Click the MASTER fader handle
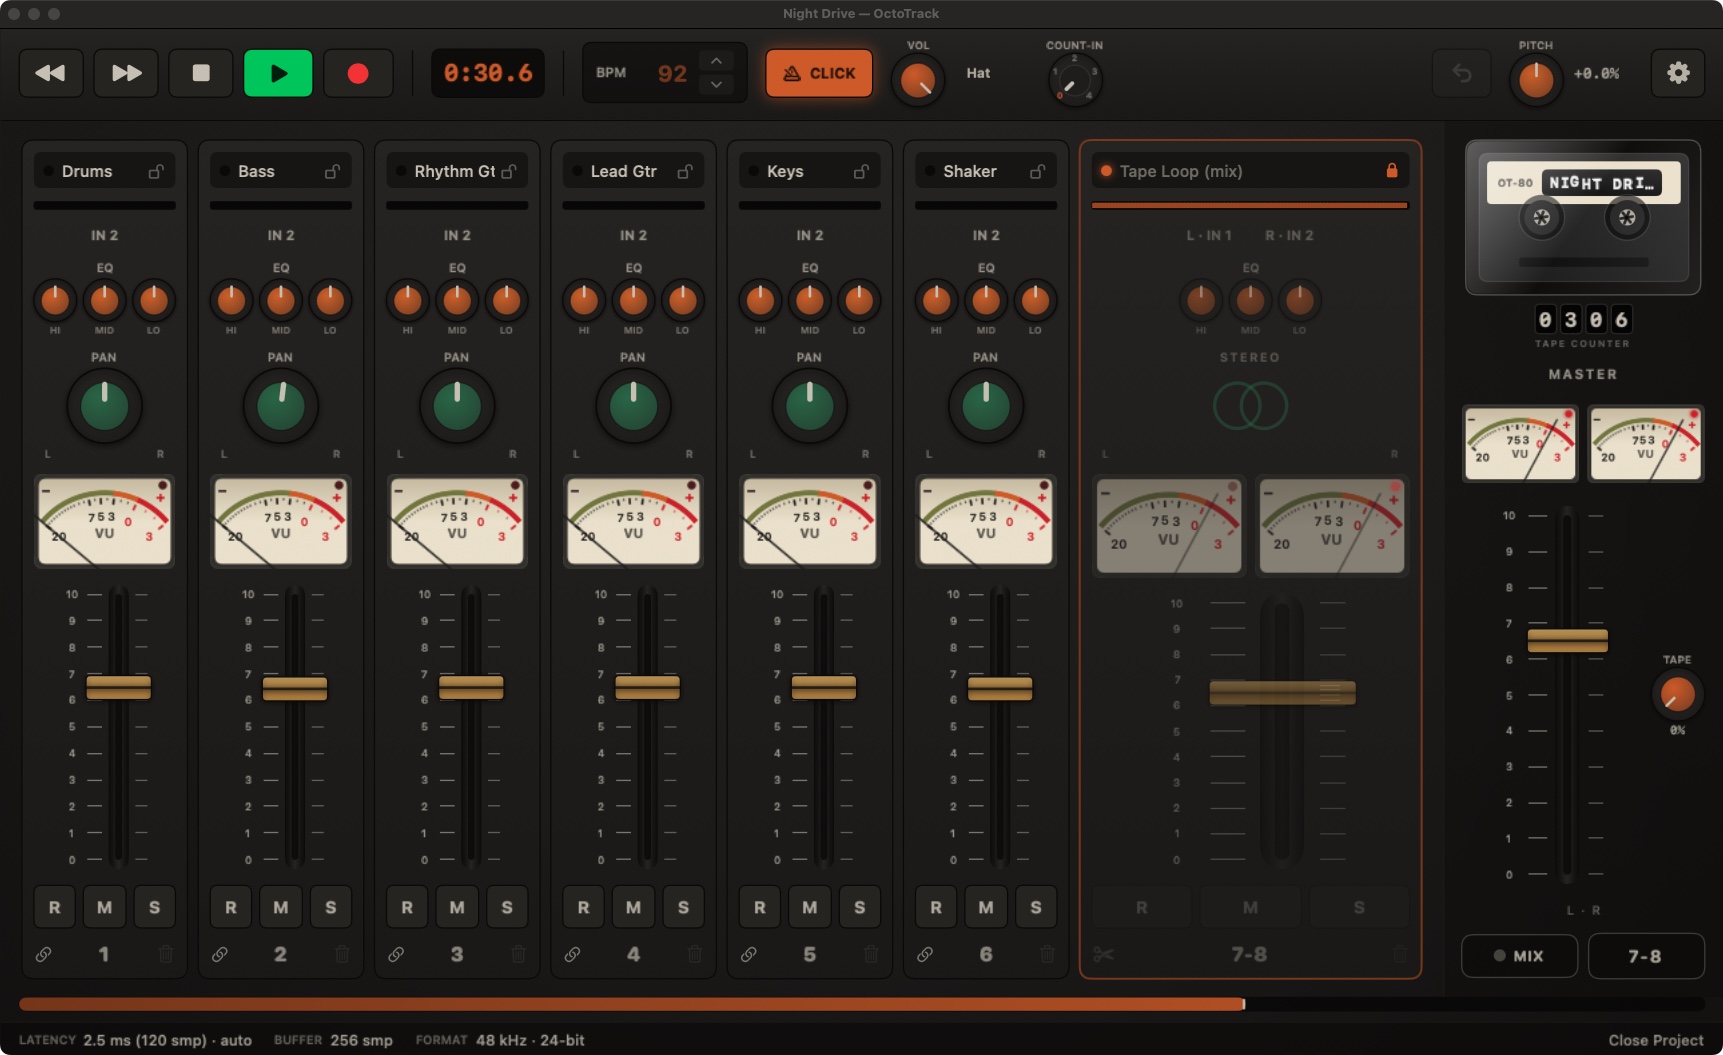Image resolution: width=1723 pixels, height=1055 pixels. (x=1567, y=640)
